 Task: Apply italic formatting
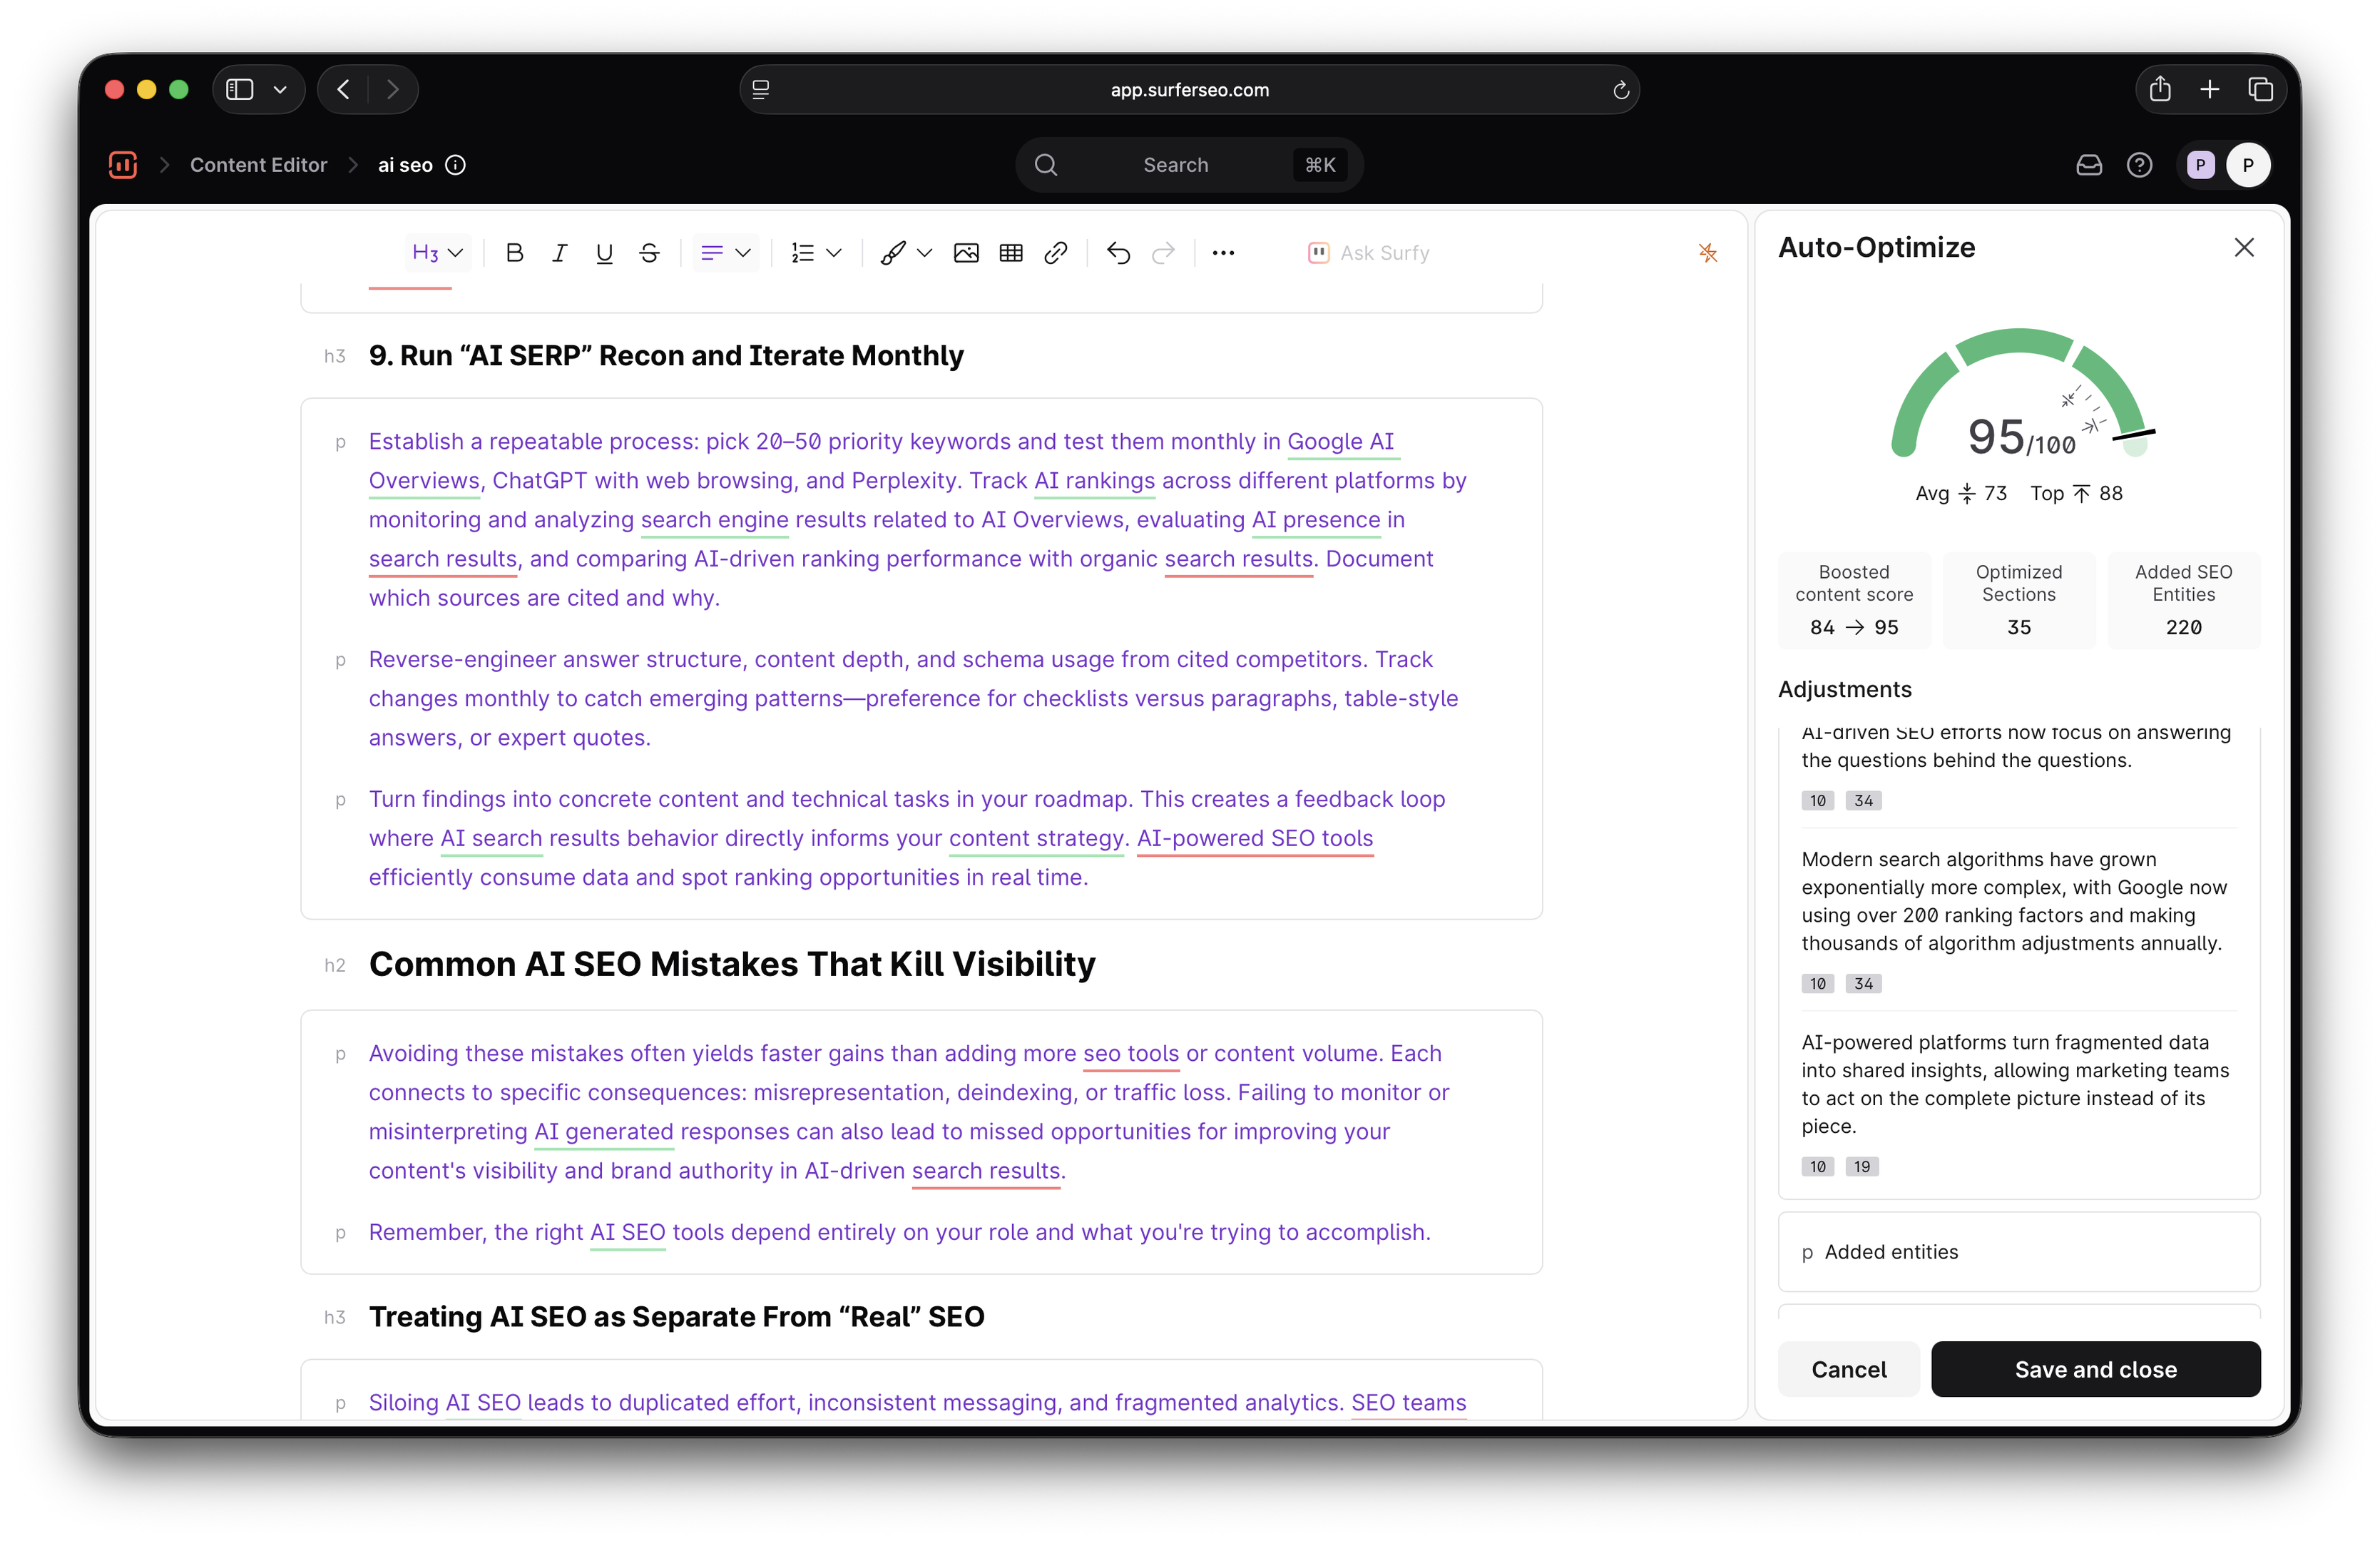pyautogui.click(x=559, y=253)
